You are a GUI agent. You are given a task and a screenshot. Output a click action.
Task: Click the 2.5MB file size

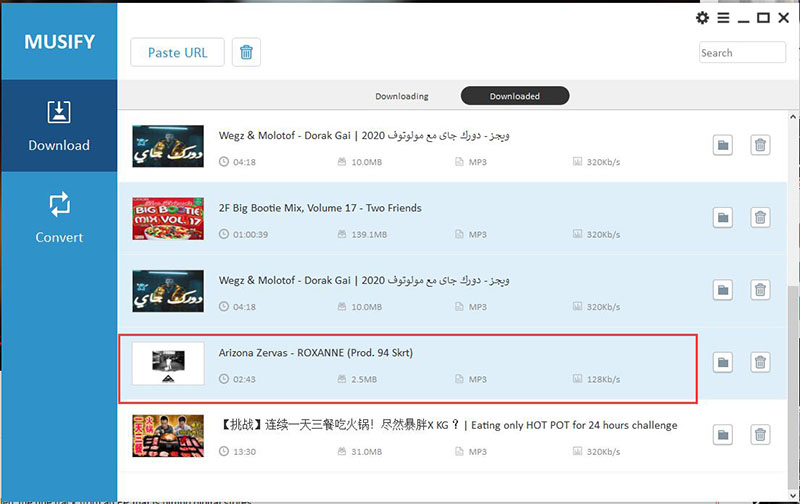click(364, 380)
